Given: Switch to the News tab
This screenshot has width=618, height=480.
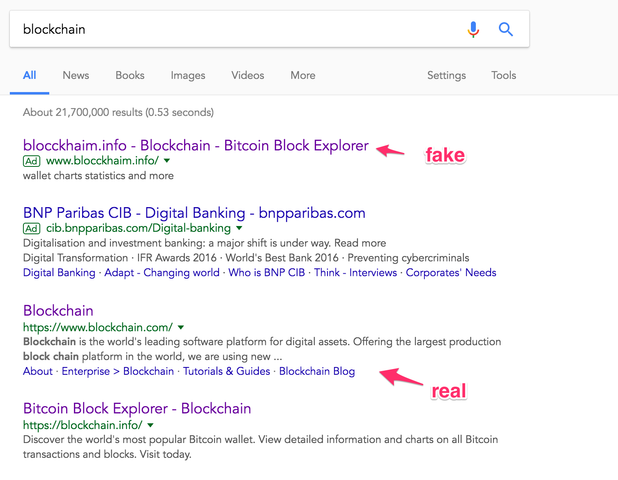Looking at the screenshot, I should (76, 75).
